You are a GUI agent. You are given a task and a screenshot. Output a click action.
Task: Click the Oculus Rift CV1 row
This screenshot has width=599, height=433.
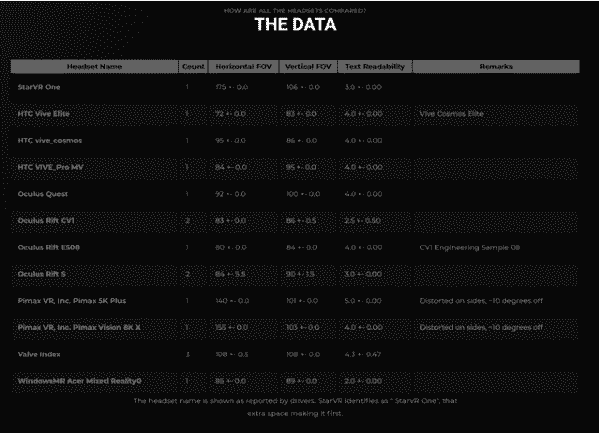(295, 221)
